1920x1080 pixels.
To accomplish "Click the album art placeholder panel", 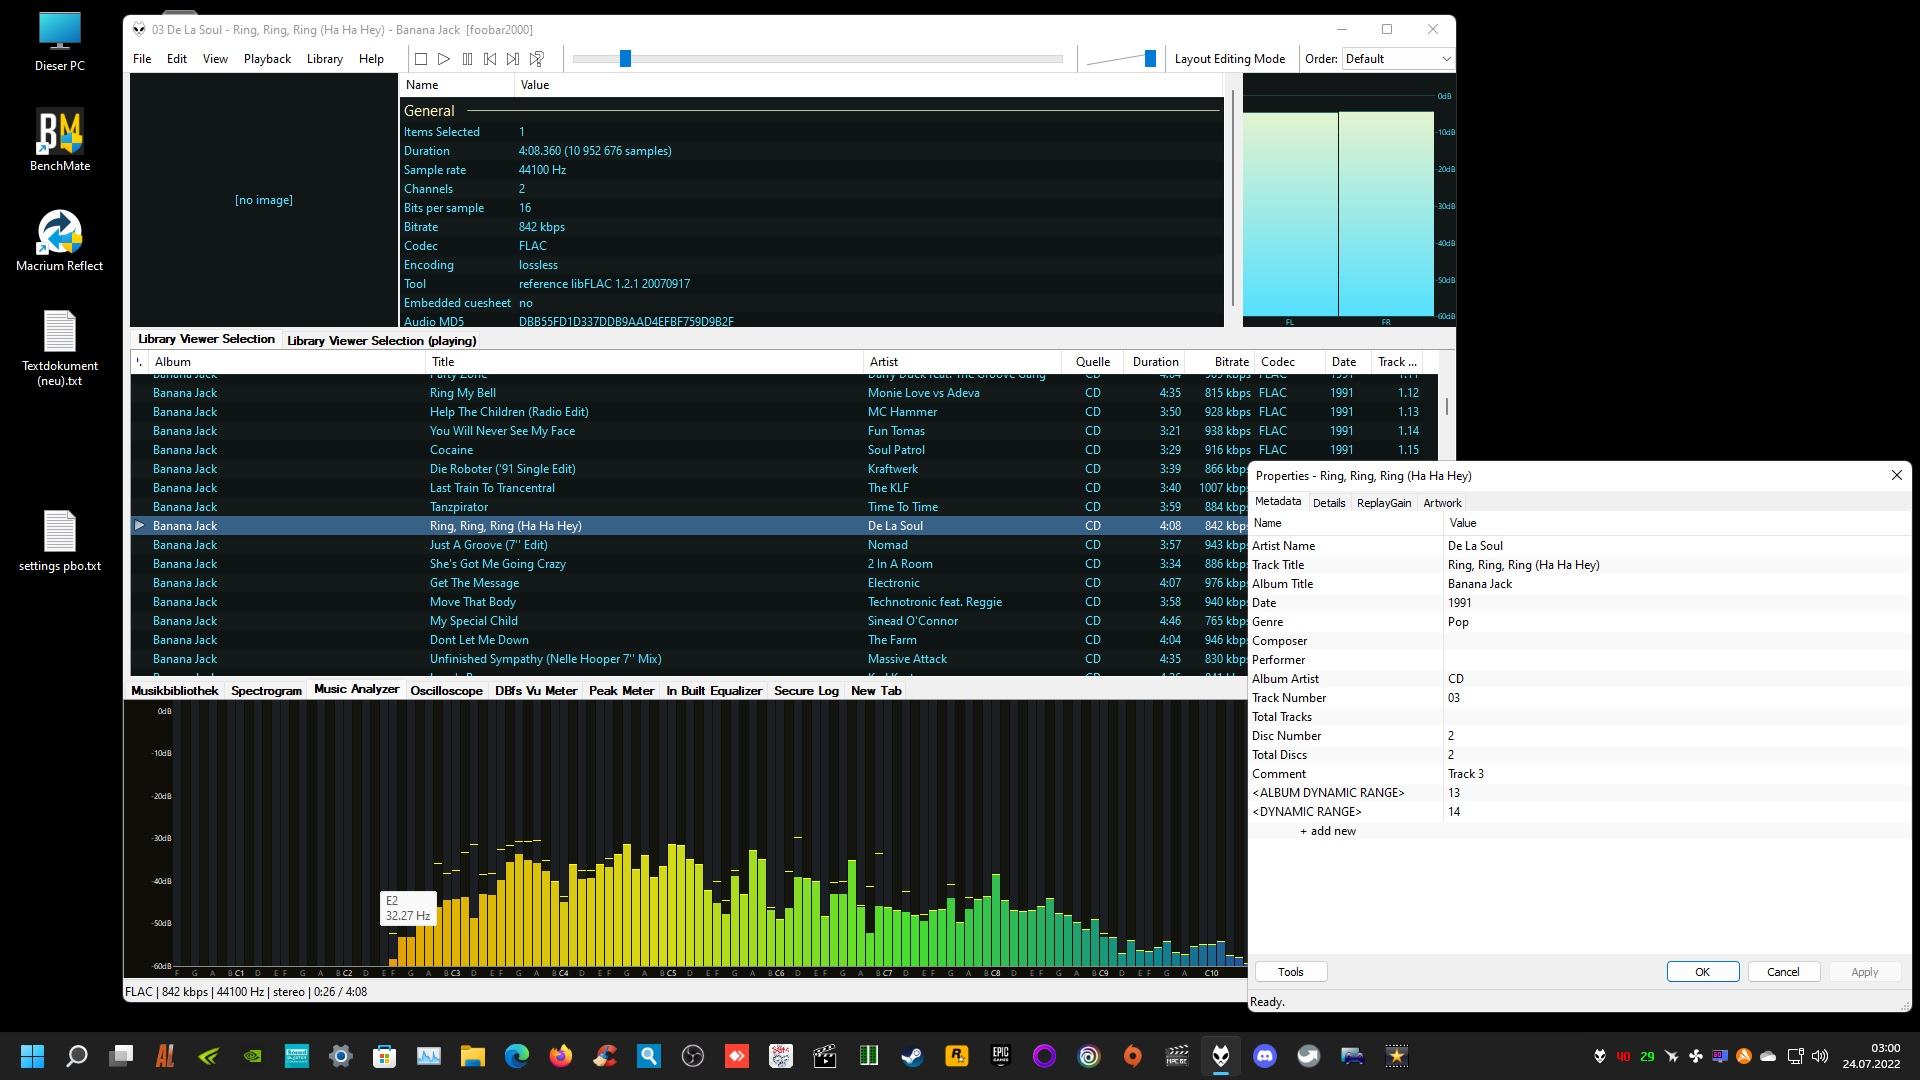I will click(x=264, y=200).
